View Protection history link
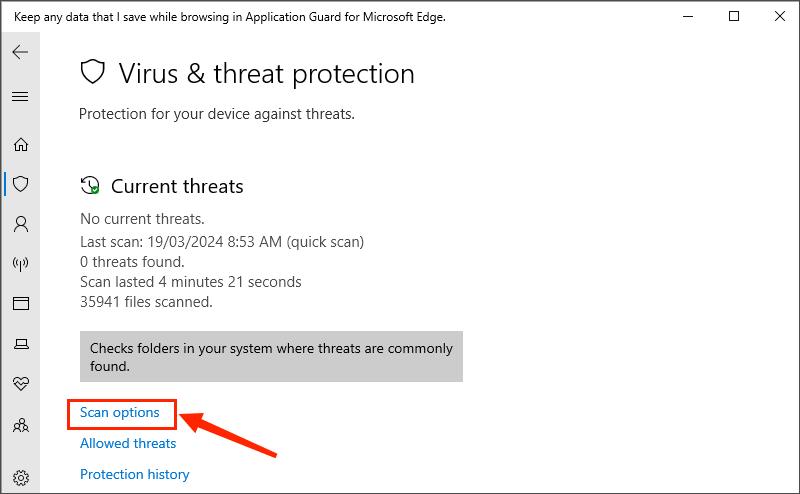 134,474
